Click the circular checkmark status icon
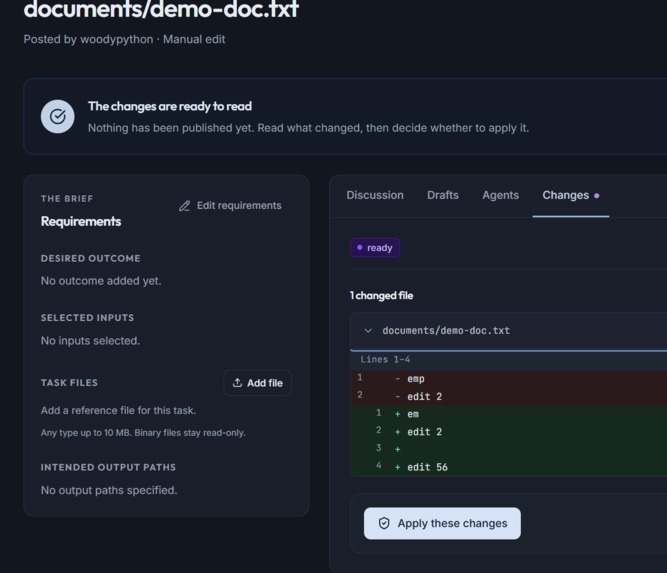The height and width of the screenshot is (573, 667). pyautogui.click(x=57, y=117)
